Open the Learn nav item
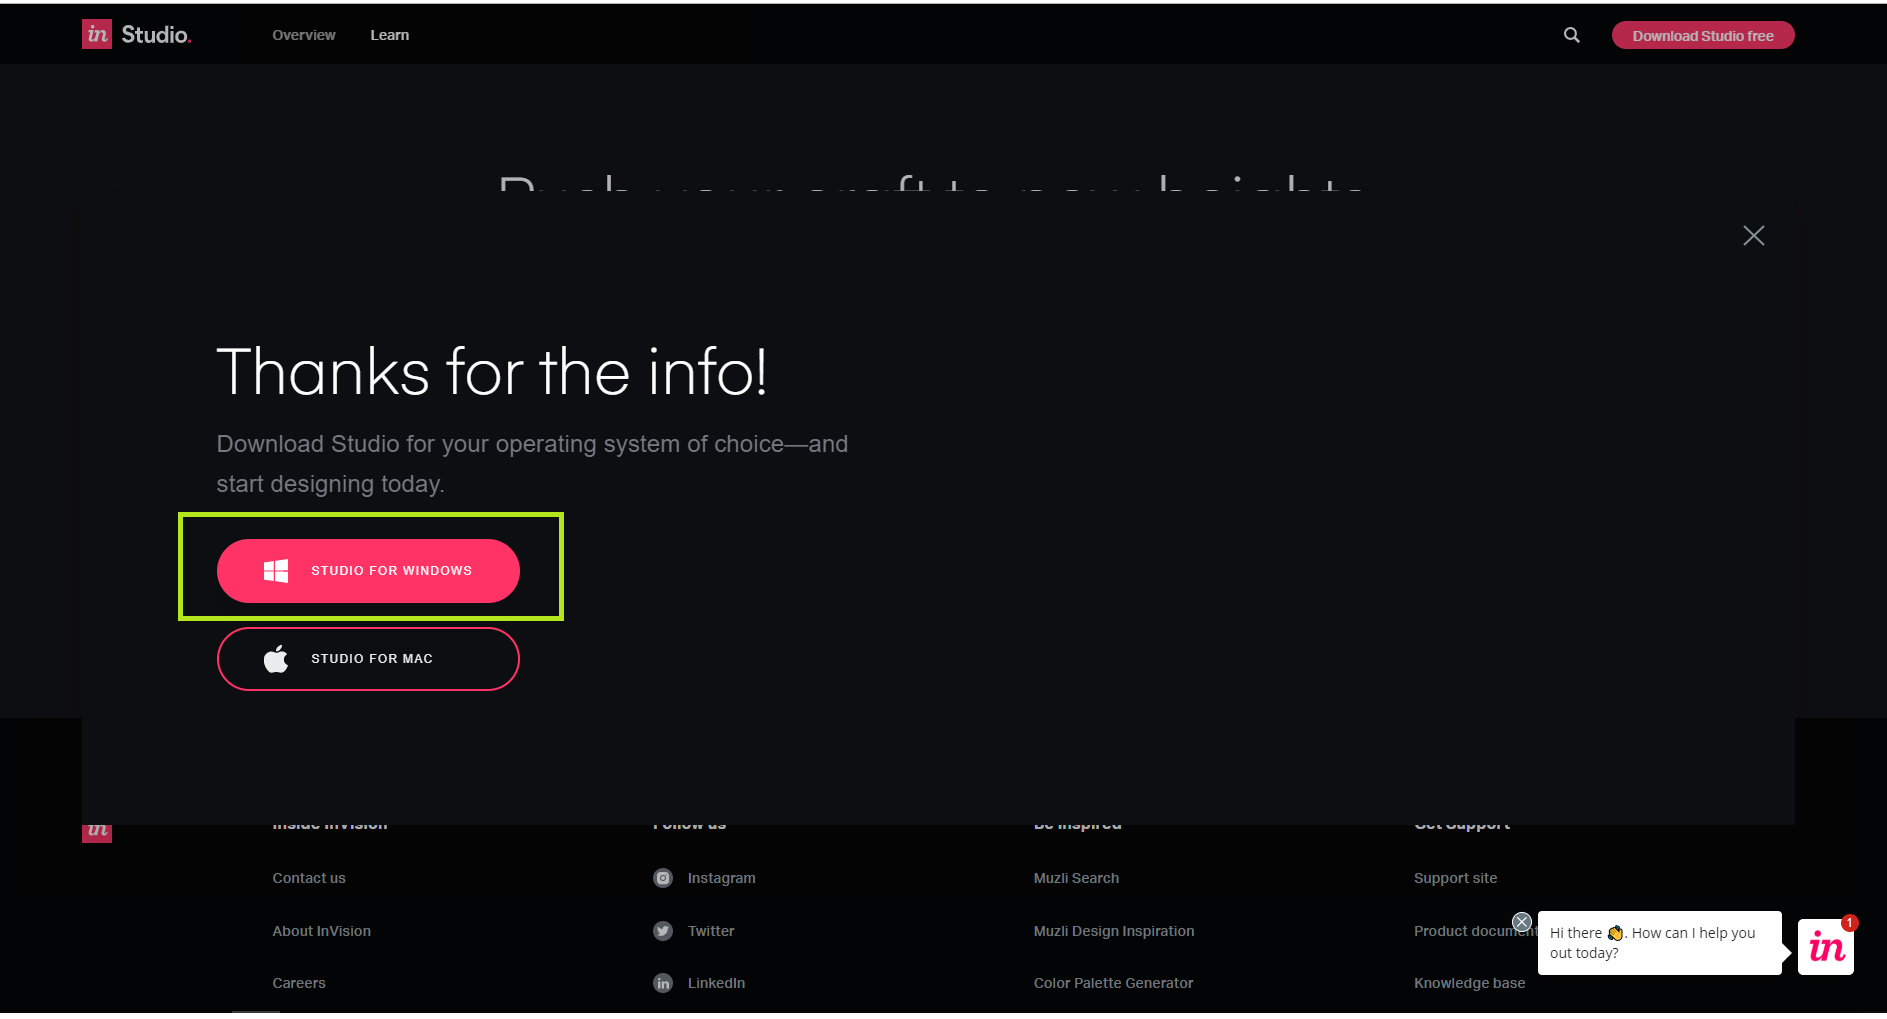The image size is (1887, 1019). (x=390, y=35)
